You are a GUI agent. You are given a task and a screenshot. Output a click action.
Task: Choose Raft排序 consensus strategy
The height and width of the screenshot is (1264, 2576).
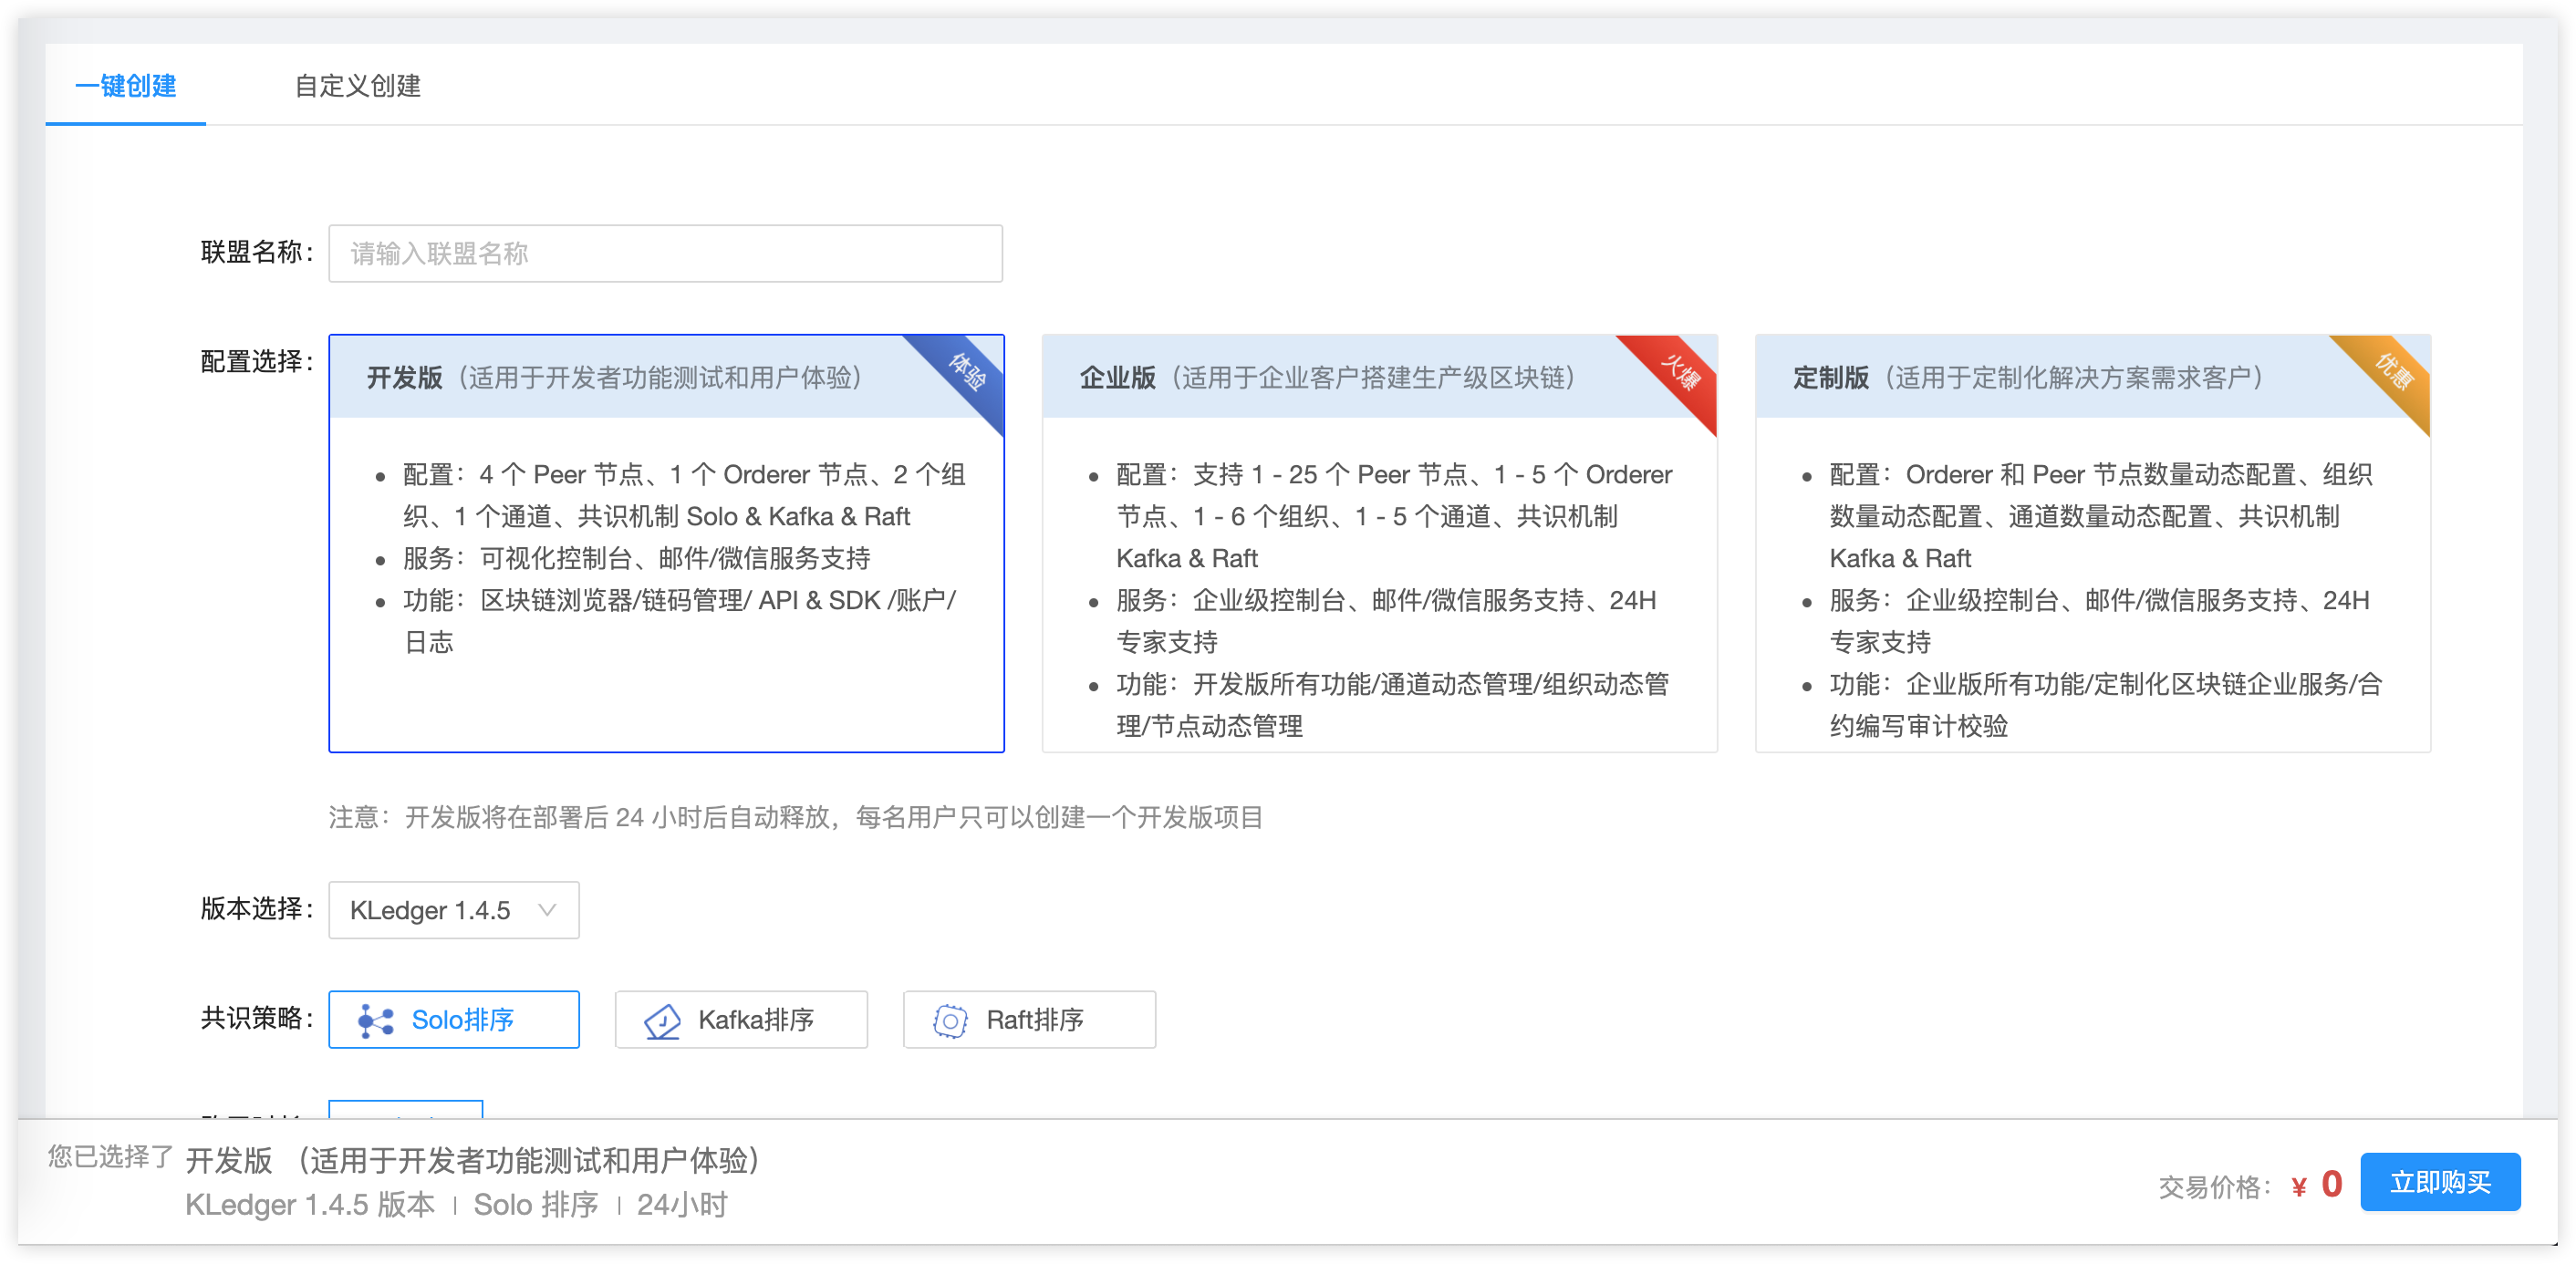(x=1029, y=1019)
